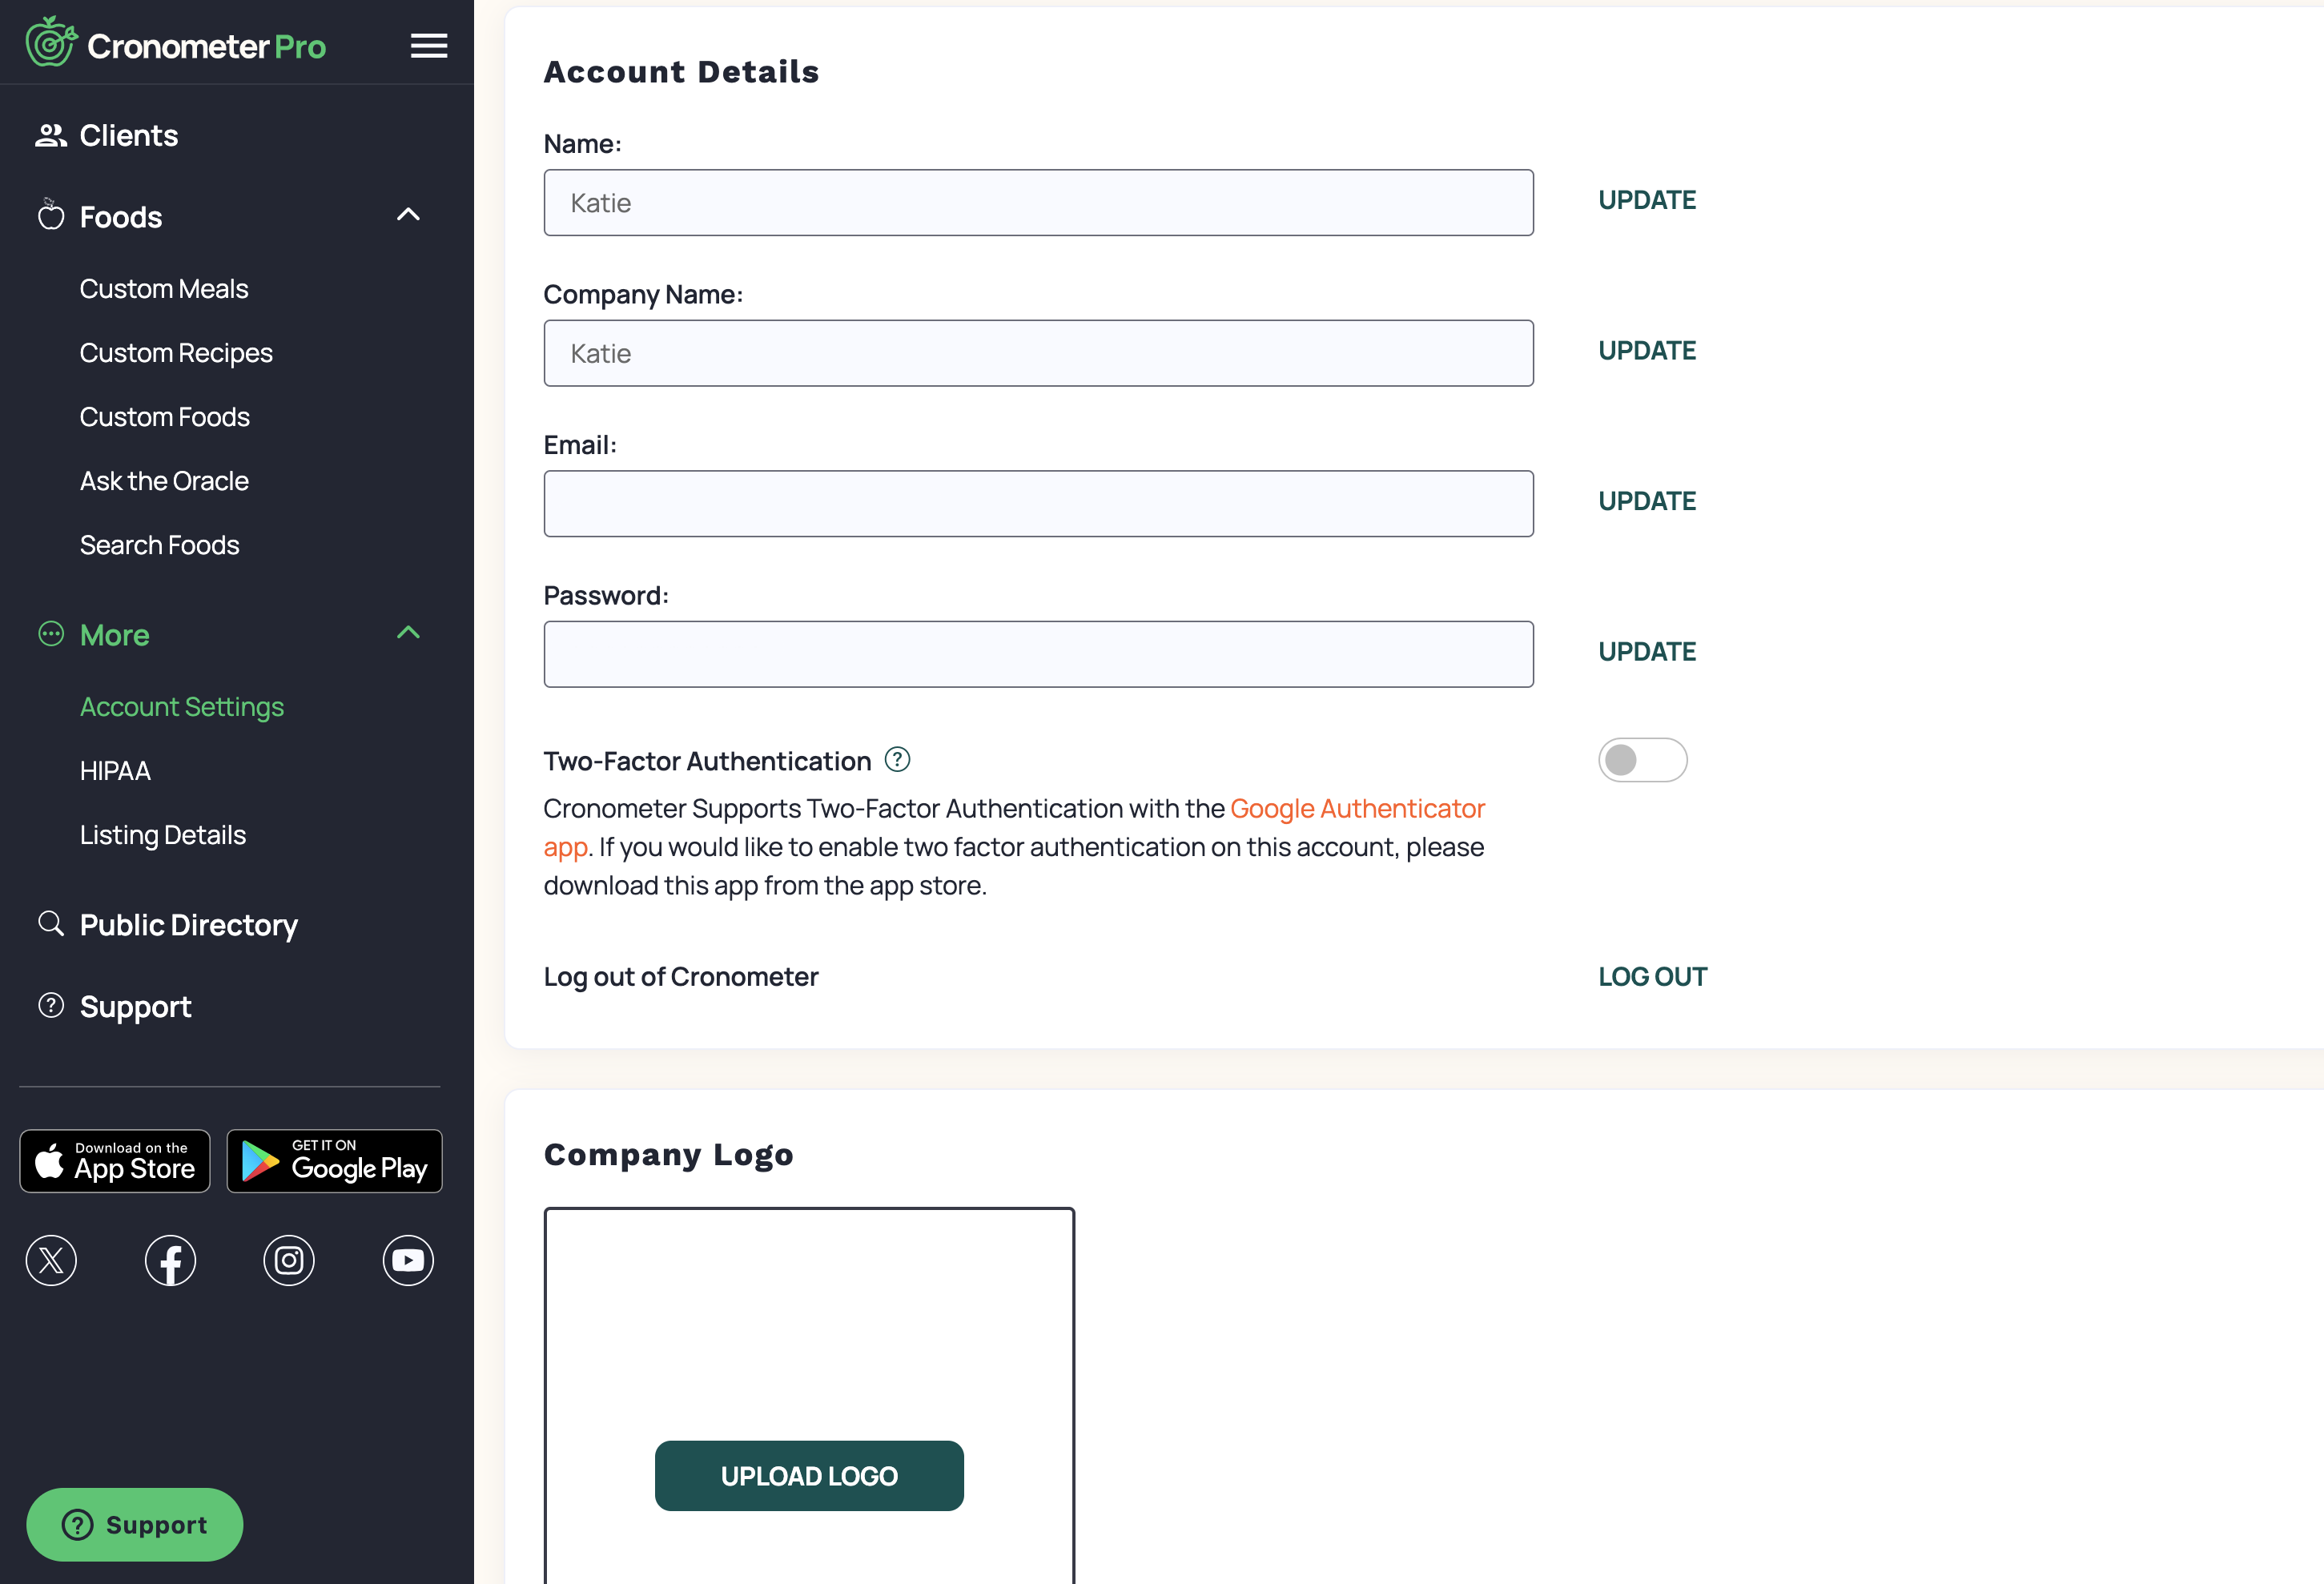Click Get it on Google Play badge

coord(335,1161)
